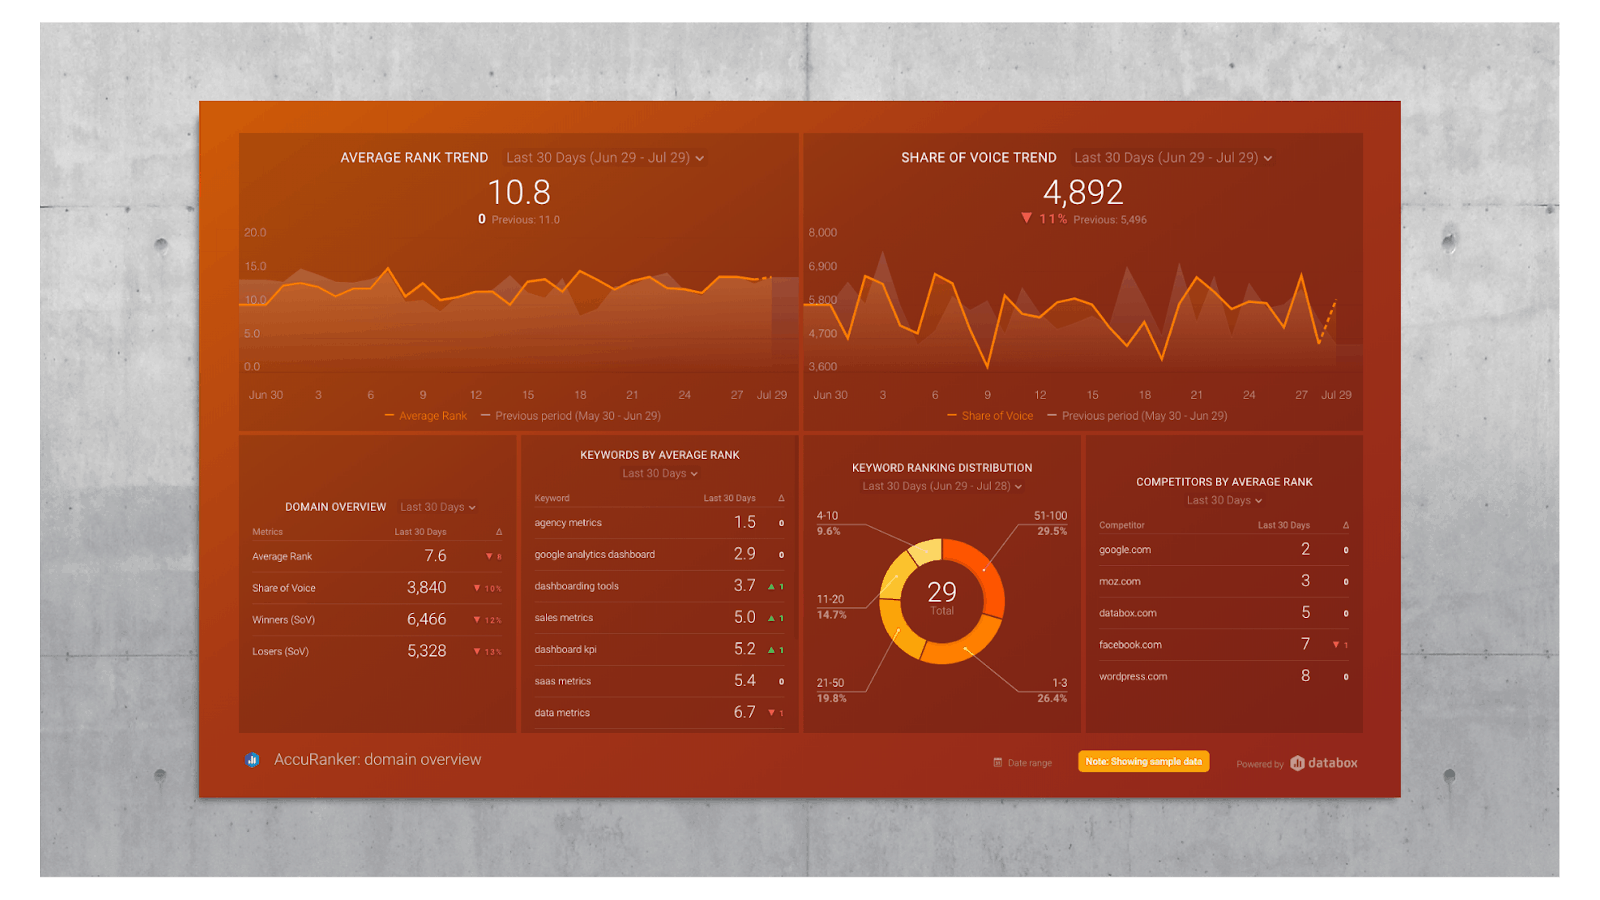Click the google.com competitor row
The height and width of the screenshot is (900, 1600).
[x=1224, y=550]
